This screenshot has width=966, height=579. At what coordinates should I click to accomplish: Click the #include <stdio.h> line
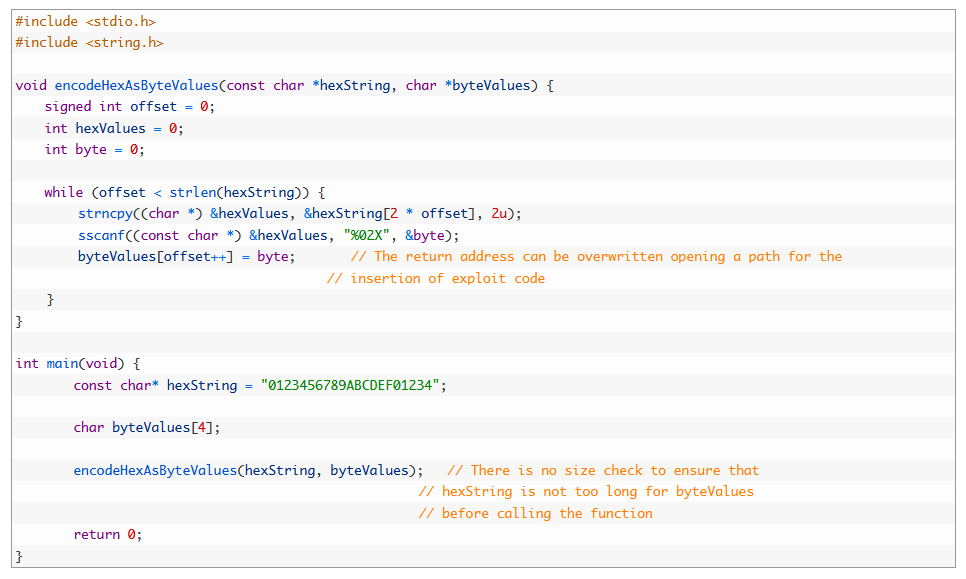[86, 21]
